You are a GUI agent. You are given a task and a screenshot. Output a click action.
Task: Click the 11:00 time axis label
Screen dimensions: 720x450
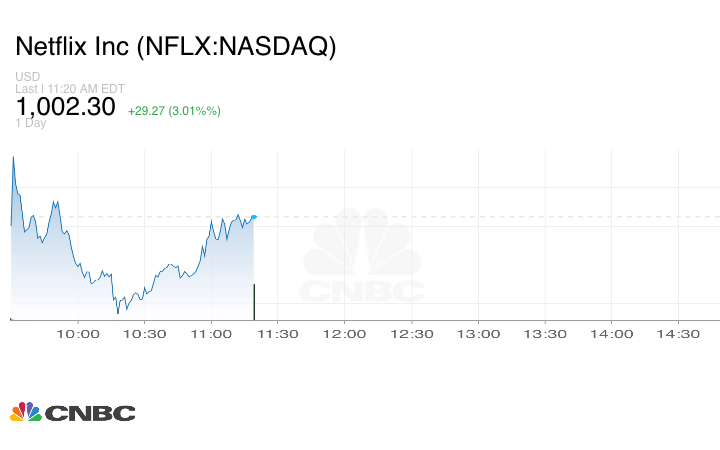(211, 334)
